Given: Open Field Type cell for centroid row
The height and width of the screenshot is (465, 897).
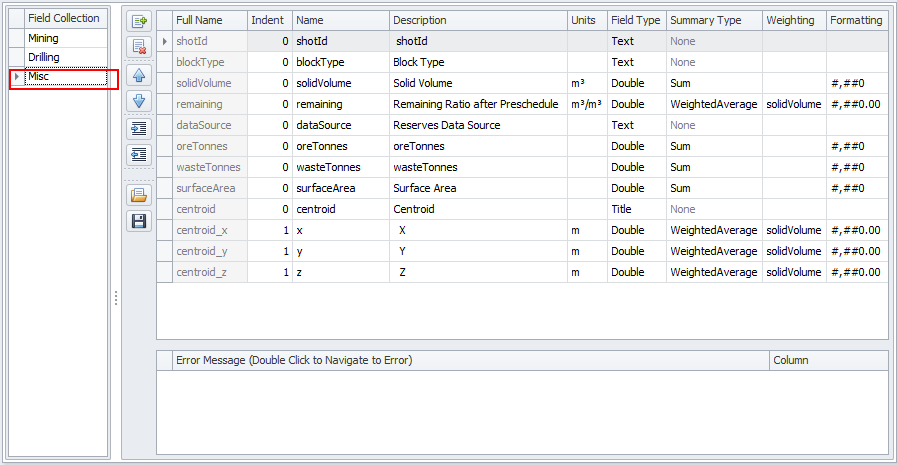Looking at the screenshot, I should point(636,209).
